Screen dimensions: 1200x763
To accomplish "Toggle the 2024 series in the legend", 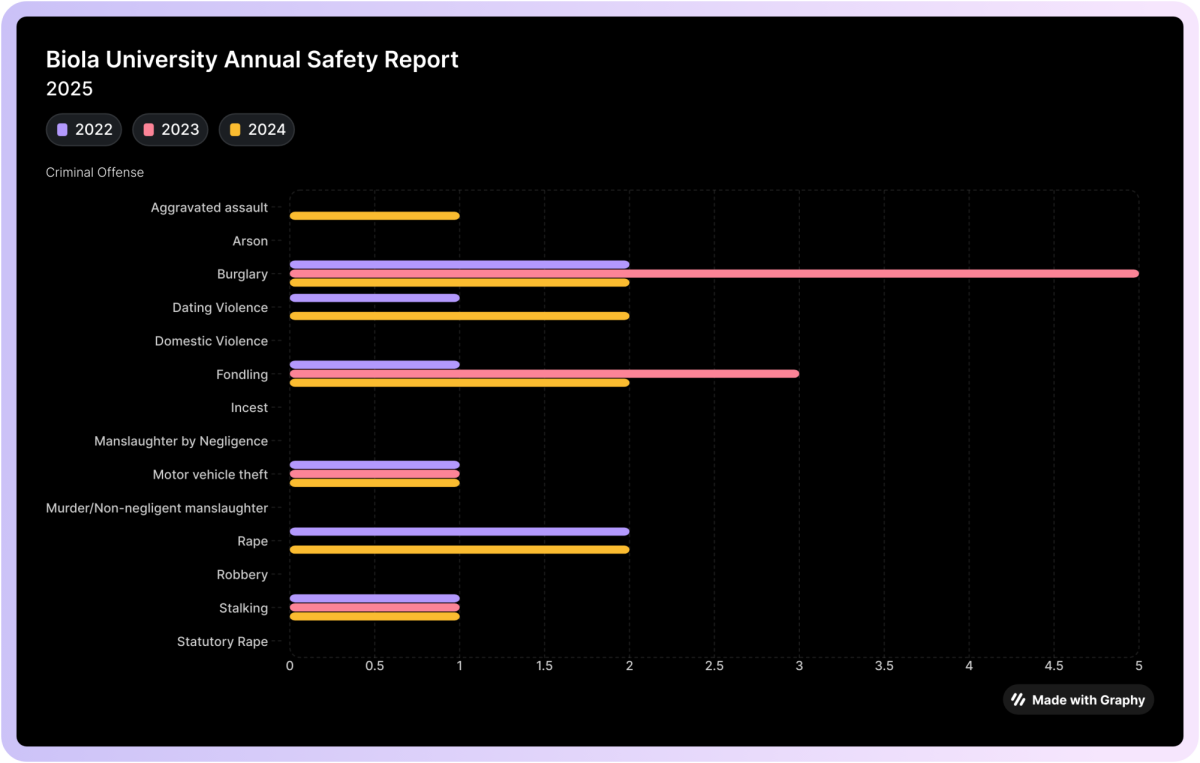I will point(256,129).
